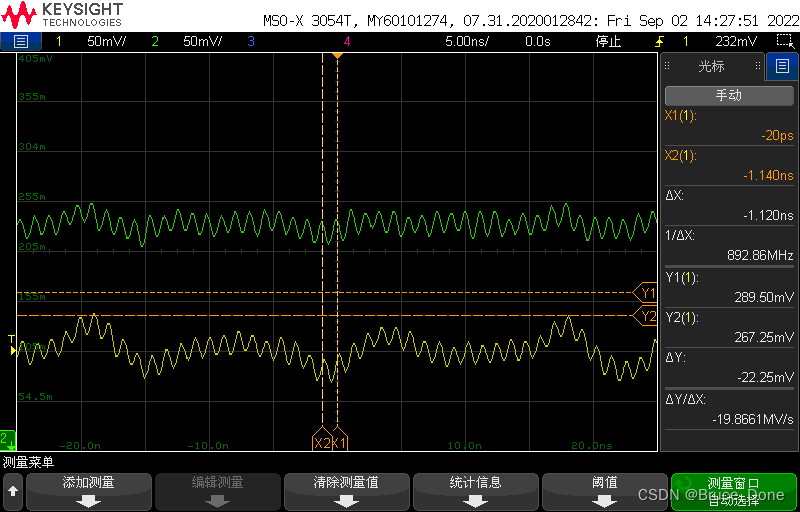
Task: Click the Keysight Technologies logo
Action: (62, 15)
